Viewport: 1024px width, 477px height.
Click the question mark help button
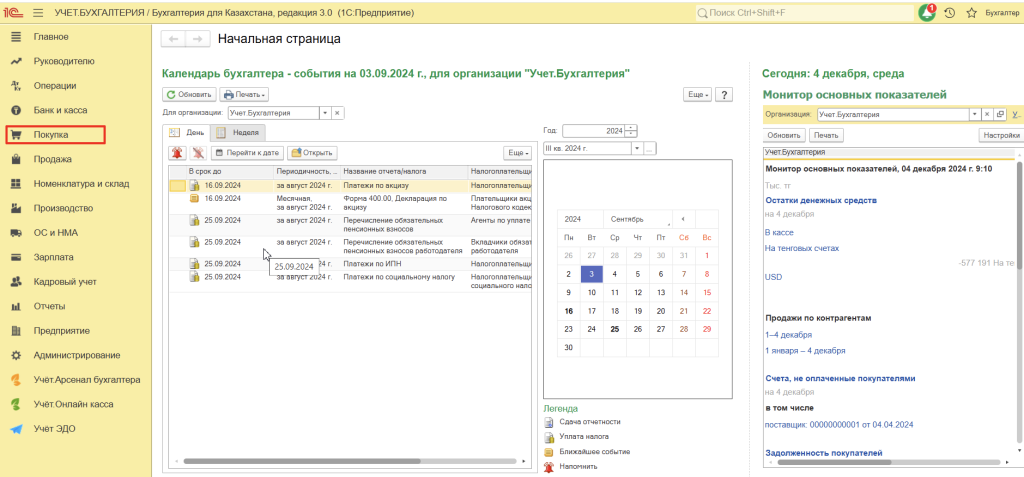click(x=725, y=94)
